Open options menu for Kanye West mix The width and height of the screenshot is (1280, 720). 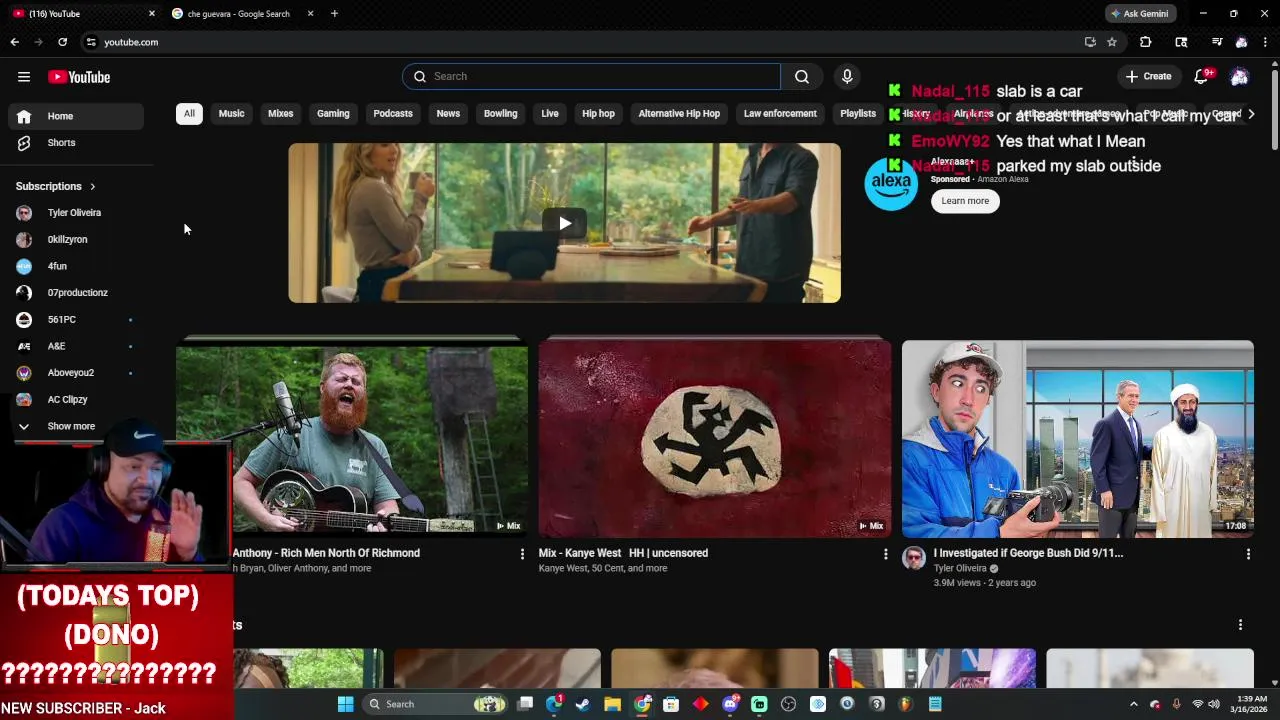tap(885, 554)
